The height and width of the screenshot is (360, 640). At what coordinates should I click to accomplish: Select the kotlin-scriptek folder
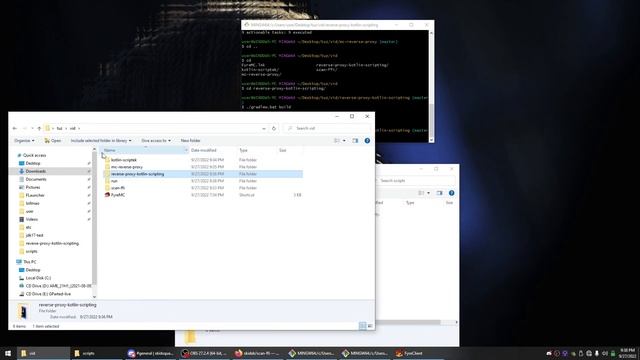(124, 160)
